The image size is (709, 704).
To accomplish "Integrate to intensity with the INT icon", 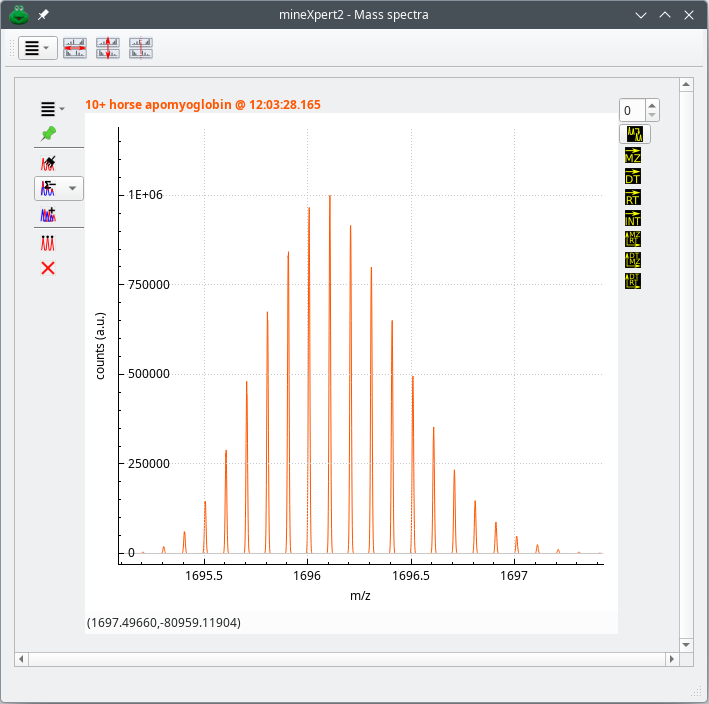I will [632, 218].
